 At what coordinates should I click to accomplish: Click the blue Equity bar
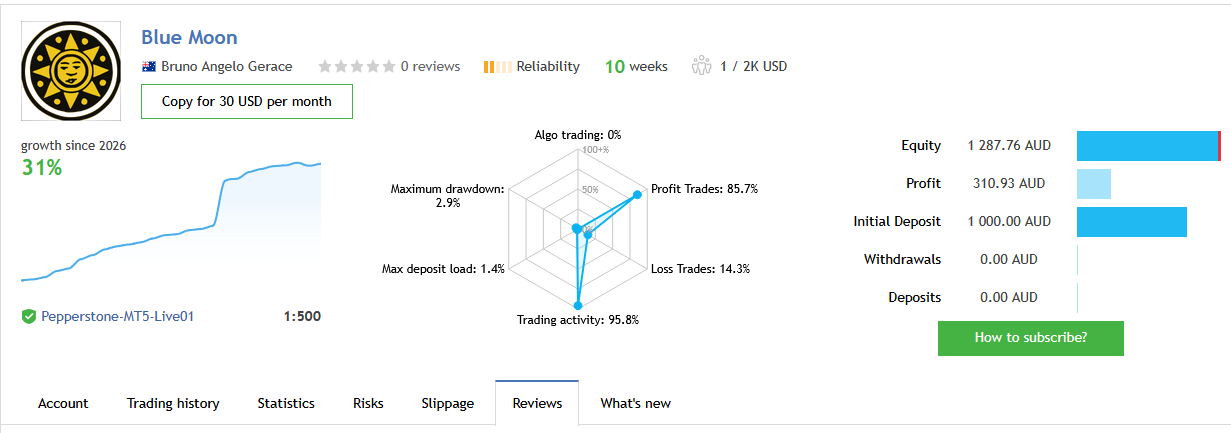point(1147,146)
